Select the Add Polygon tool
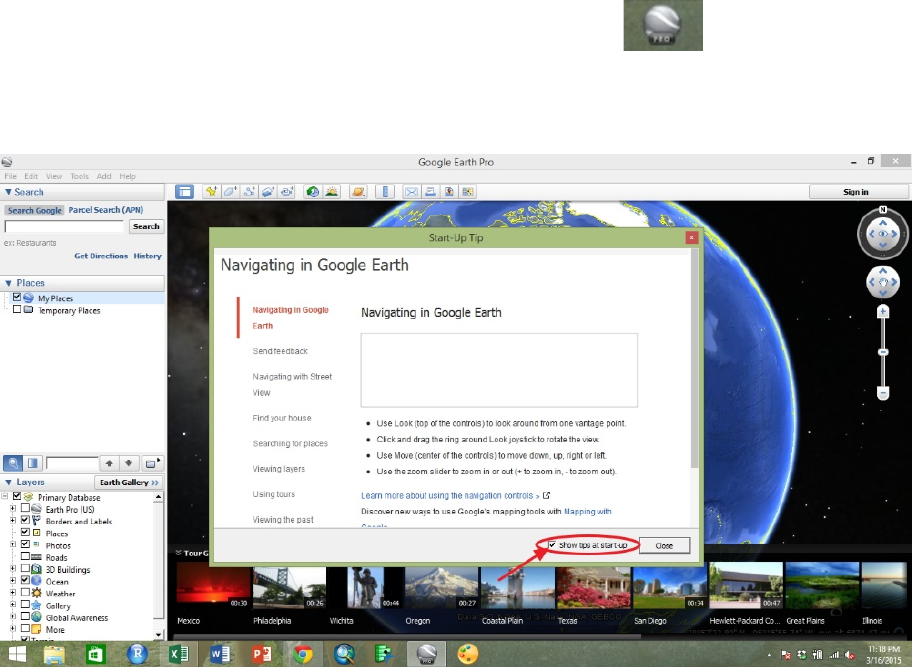This screenshot has height=667, width=912. coord(230,191)
